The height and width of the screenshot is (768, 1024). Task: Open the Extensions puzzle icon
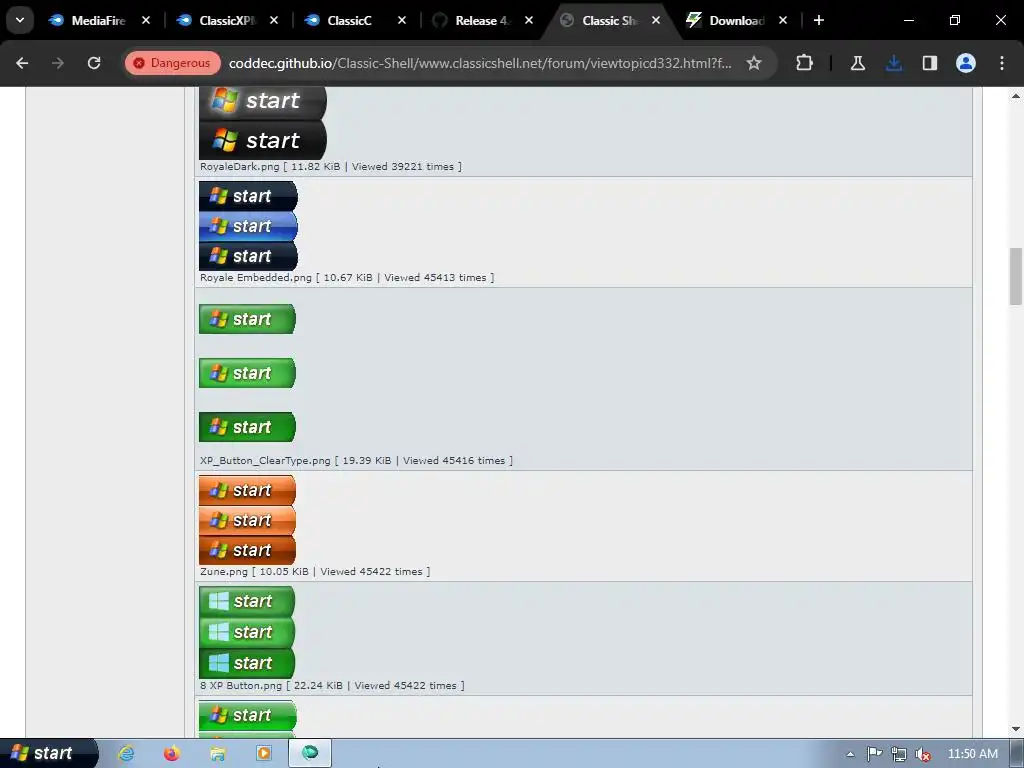tap(805, 63)
